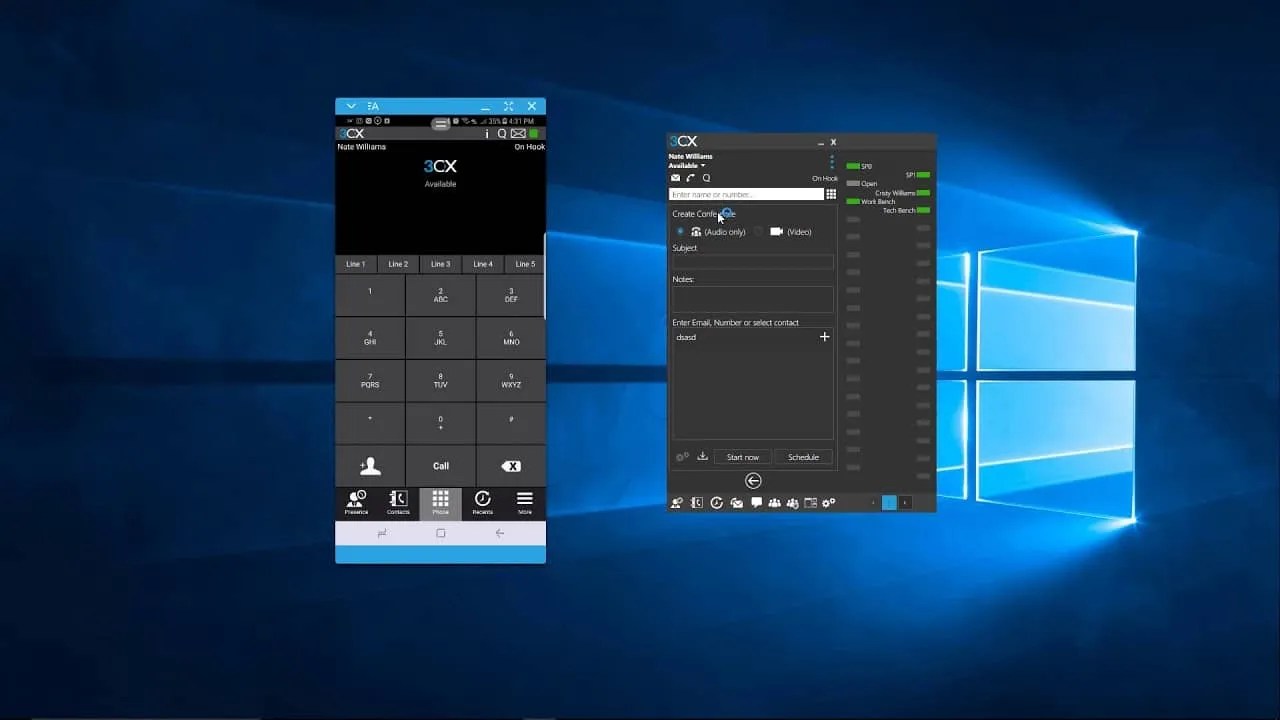Click the Cristy Williams BLF entry
The image size is (1280, 720).
[903, 193]
